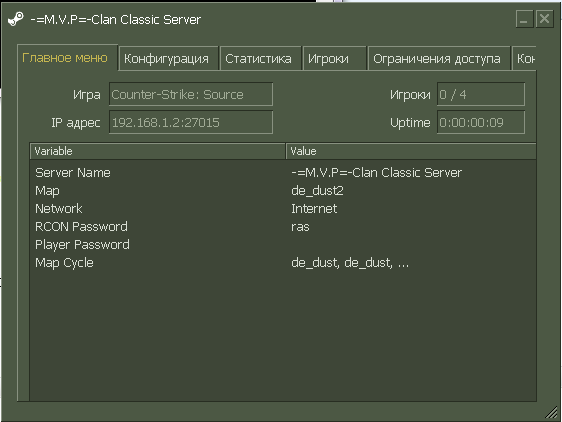Image resolution: width=562 pixels, height=422 pixels.
Task: Click the IP адрес field 192.168.1.2:27015
Action: (x=191, y=122)
